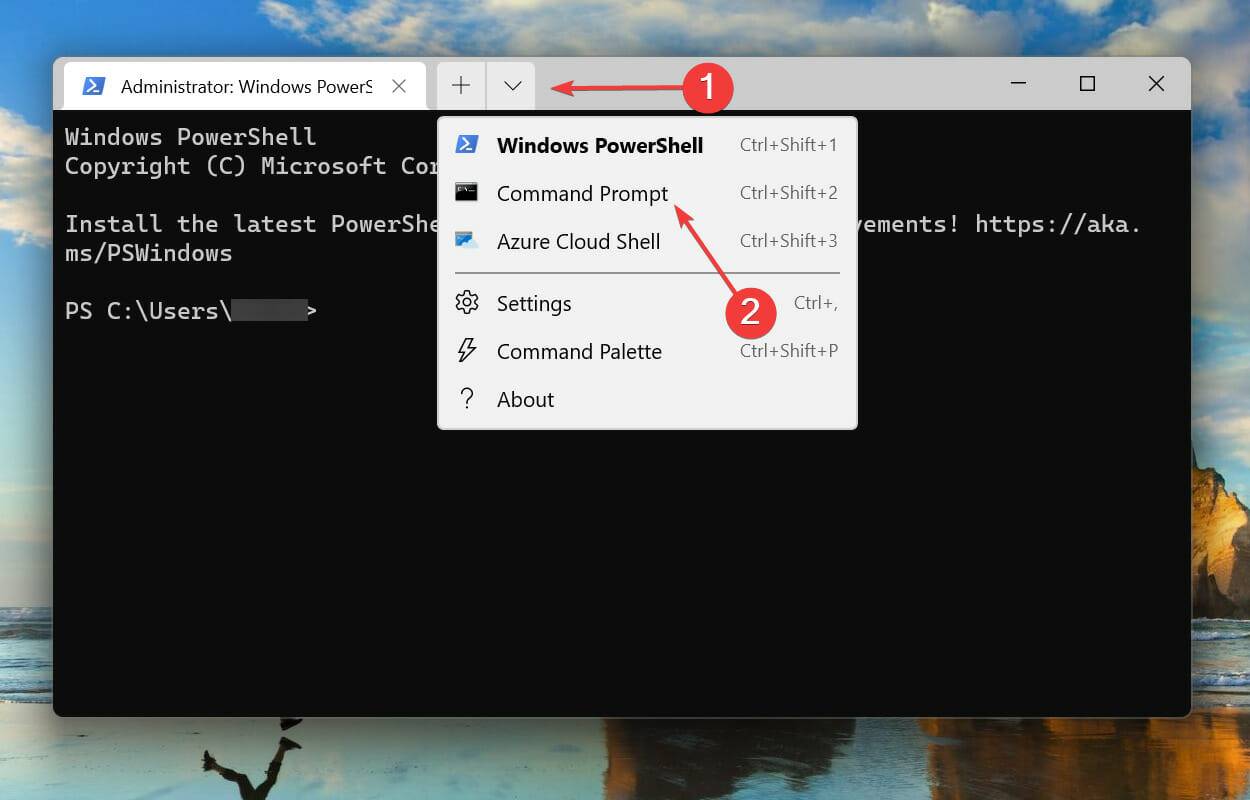Viewport: 1250px width, 800px height.
Task: Open a new tab with the plus icon
Action: 460,85
